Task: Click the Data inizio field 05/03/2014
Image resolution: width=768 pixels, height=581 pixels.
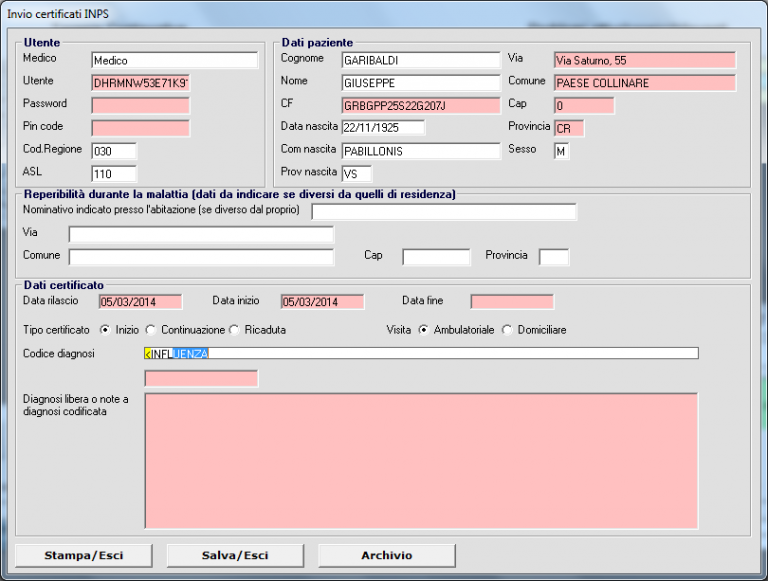Action: [x=323, y=302]
